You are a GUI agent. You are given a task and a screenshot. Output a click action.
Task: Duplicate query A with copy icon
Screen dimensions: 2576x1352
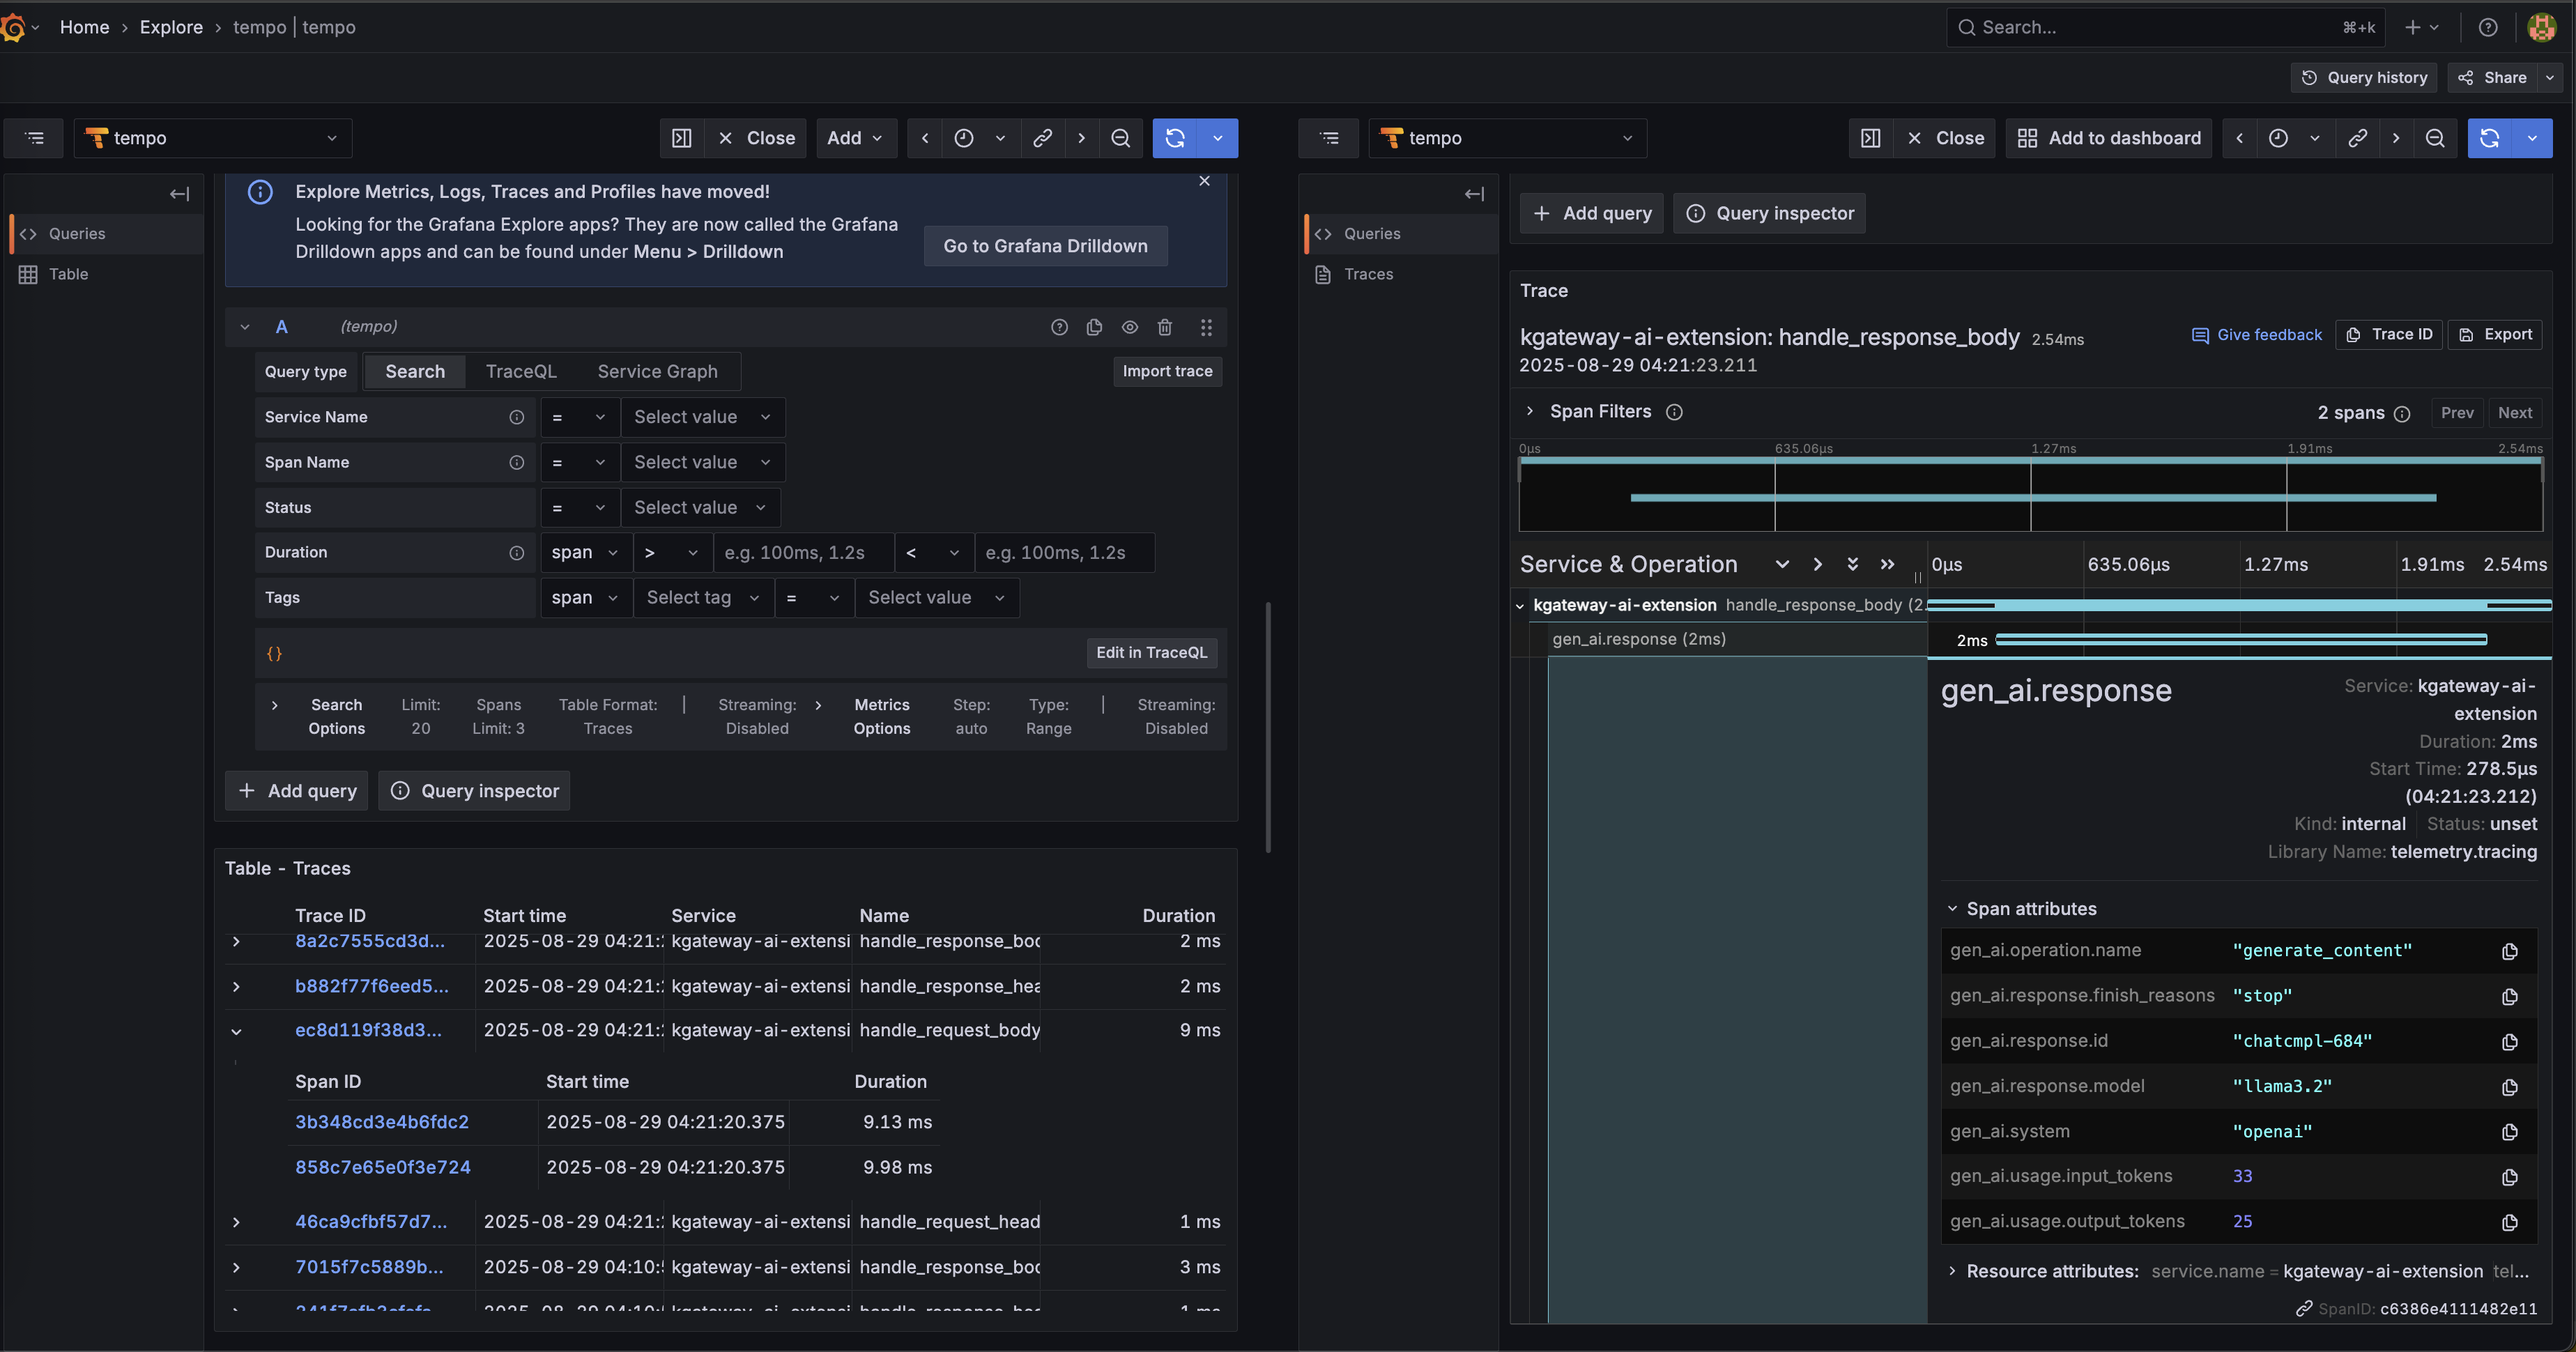(x=1094, y=327)
